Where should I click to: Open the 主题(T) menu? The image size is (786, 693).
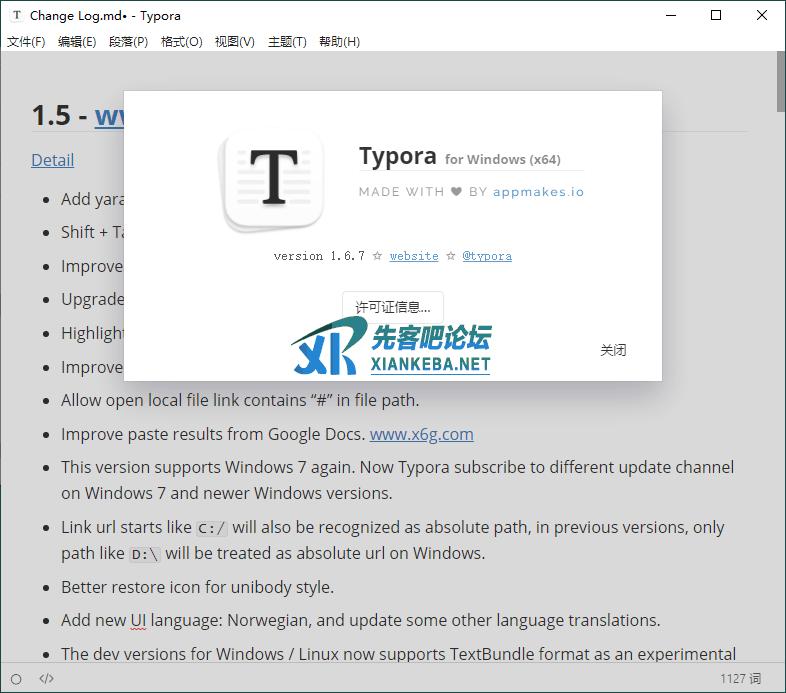287,42
